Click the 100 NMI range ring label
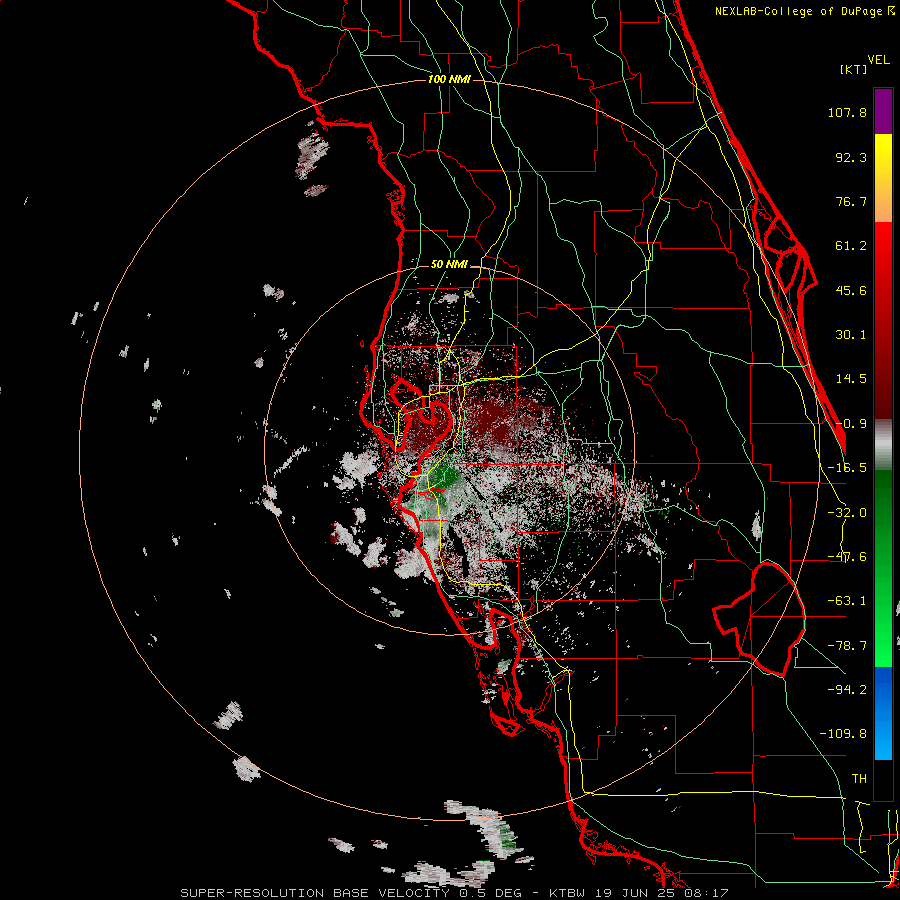The width and height of the screenshot is (900, 900). (x=449, y=79)
